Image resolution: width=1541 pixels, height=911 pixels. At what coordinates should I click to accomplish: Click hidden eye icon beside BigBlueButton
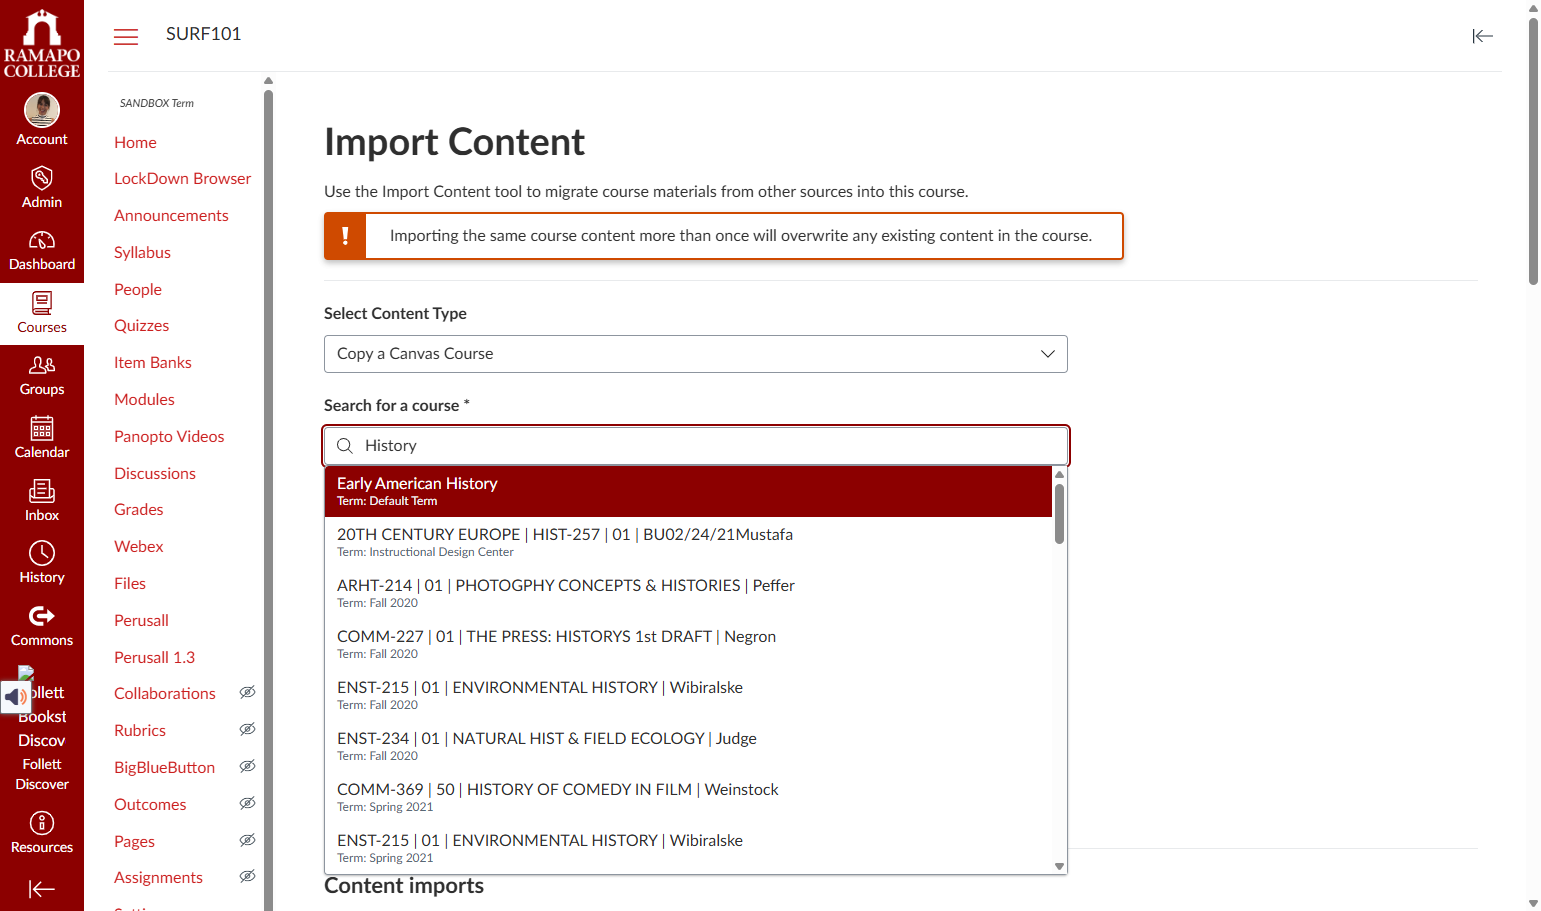(247, 766)
